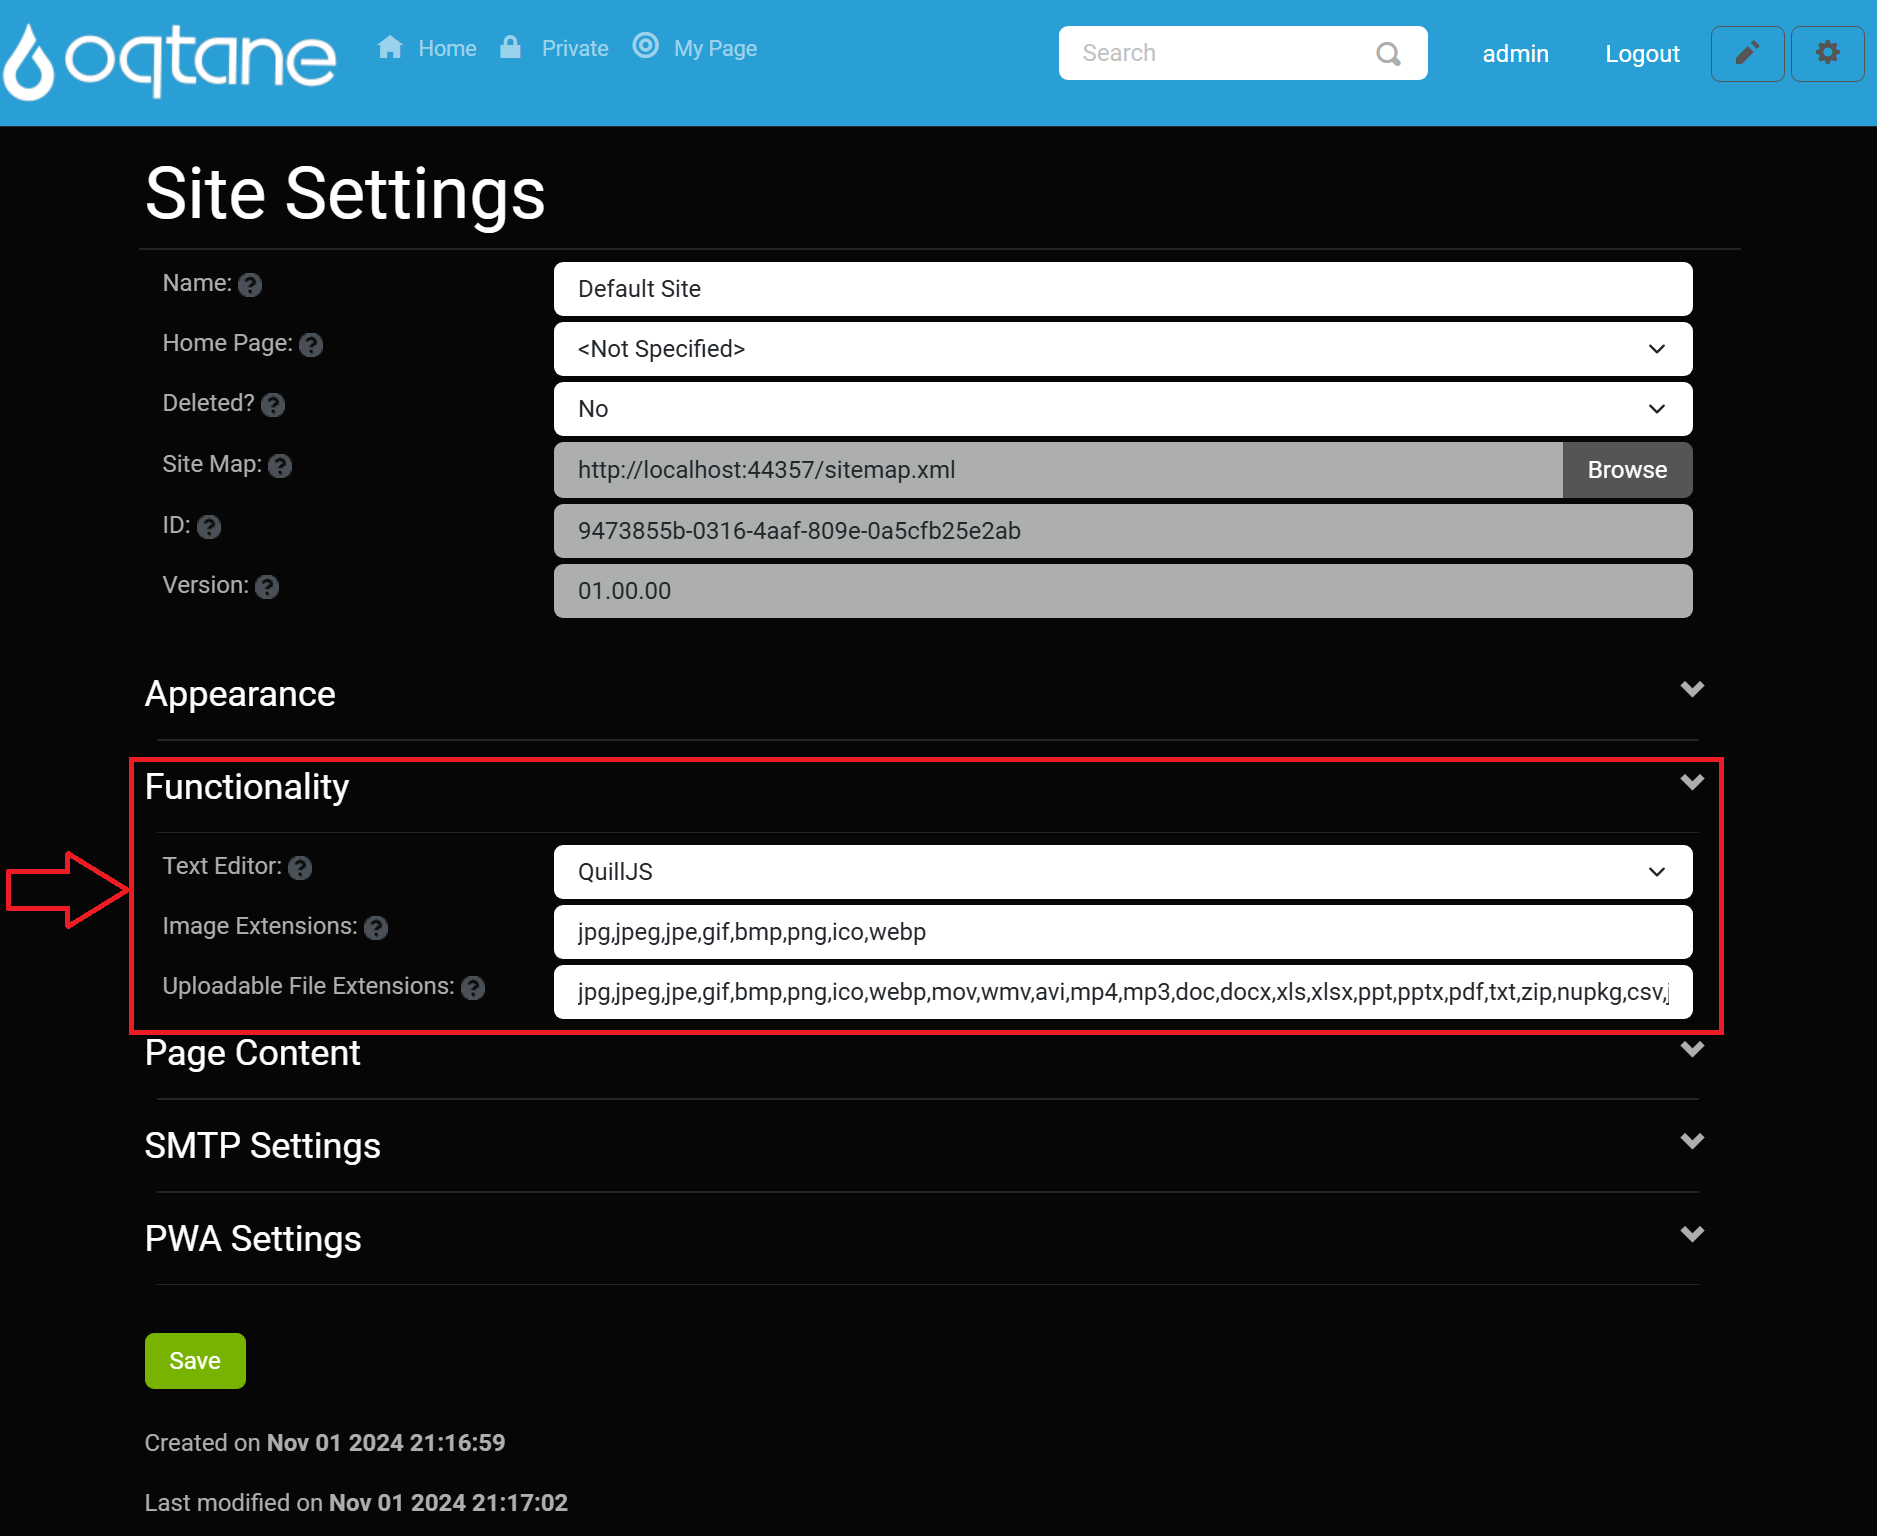Show help for Name field
Image resolution: width=1877 pixels, height=1536 pixels.
[251, 285]
